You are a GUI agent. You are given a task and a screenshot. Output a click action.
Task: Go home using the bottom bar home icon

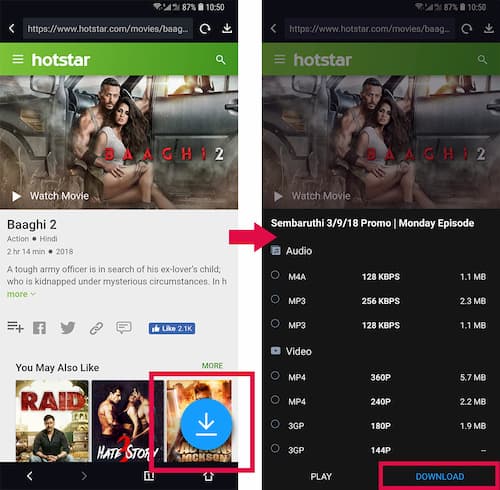208,476
